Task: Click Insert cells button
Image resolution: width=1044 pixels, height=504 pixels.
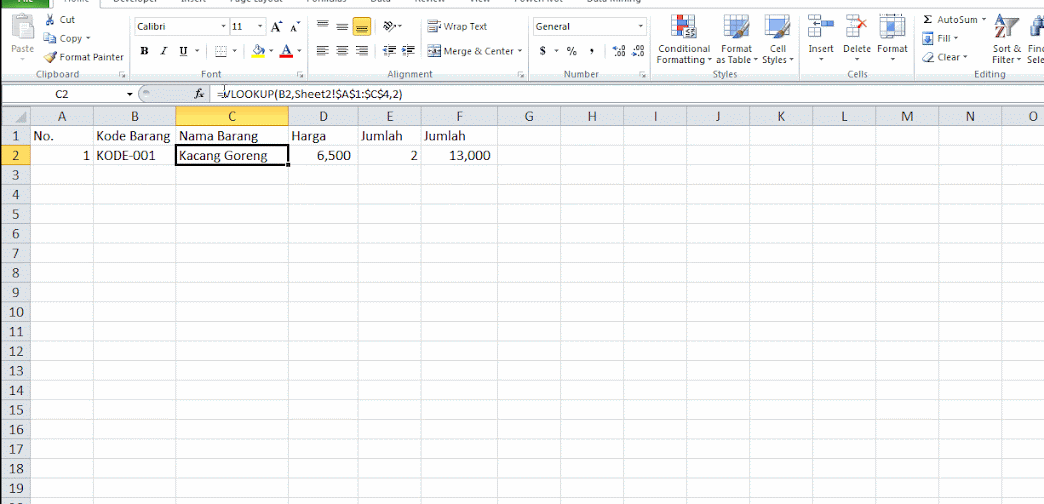Action: coord(821,39)
